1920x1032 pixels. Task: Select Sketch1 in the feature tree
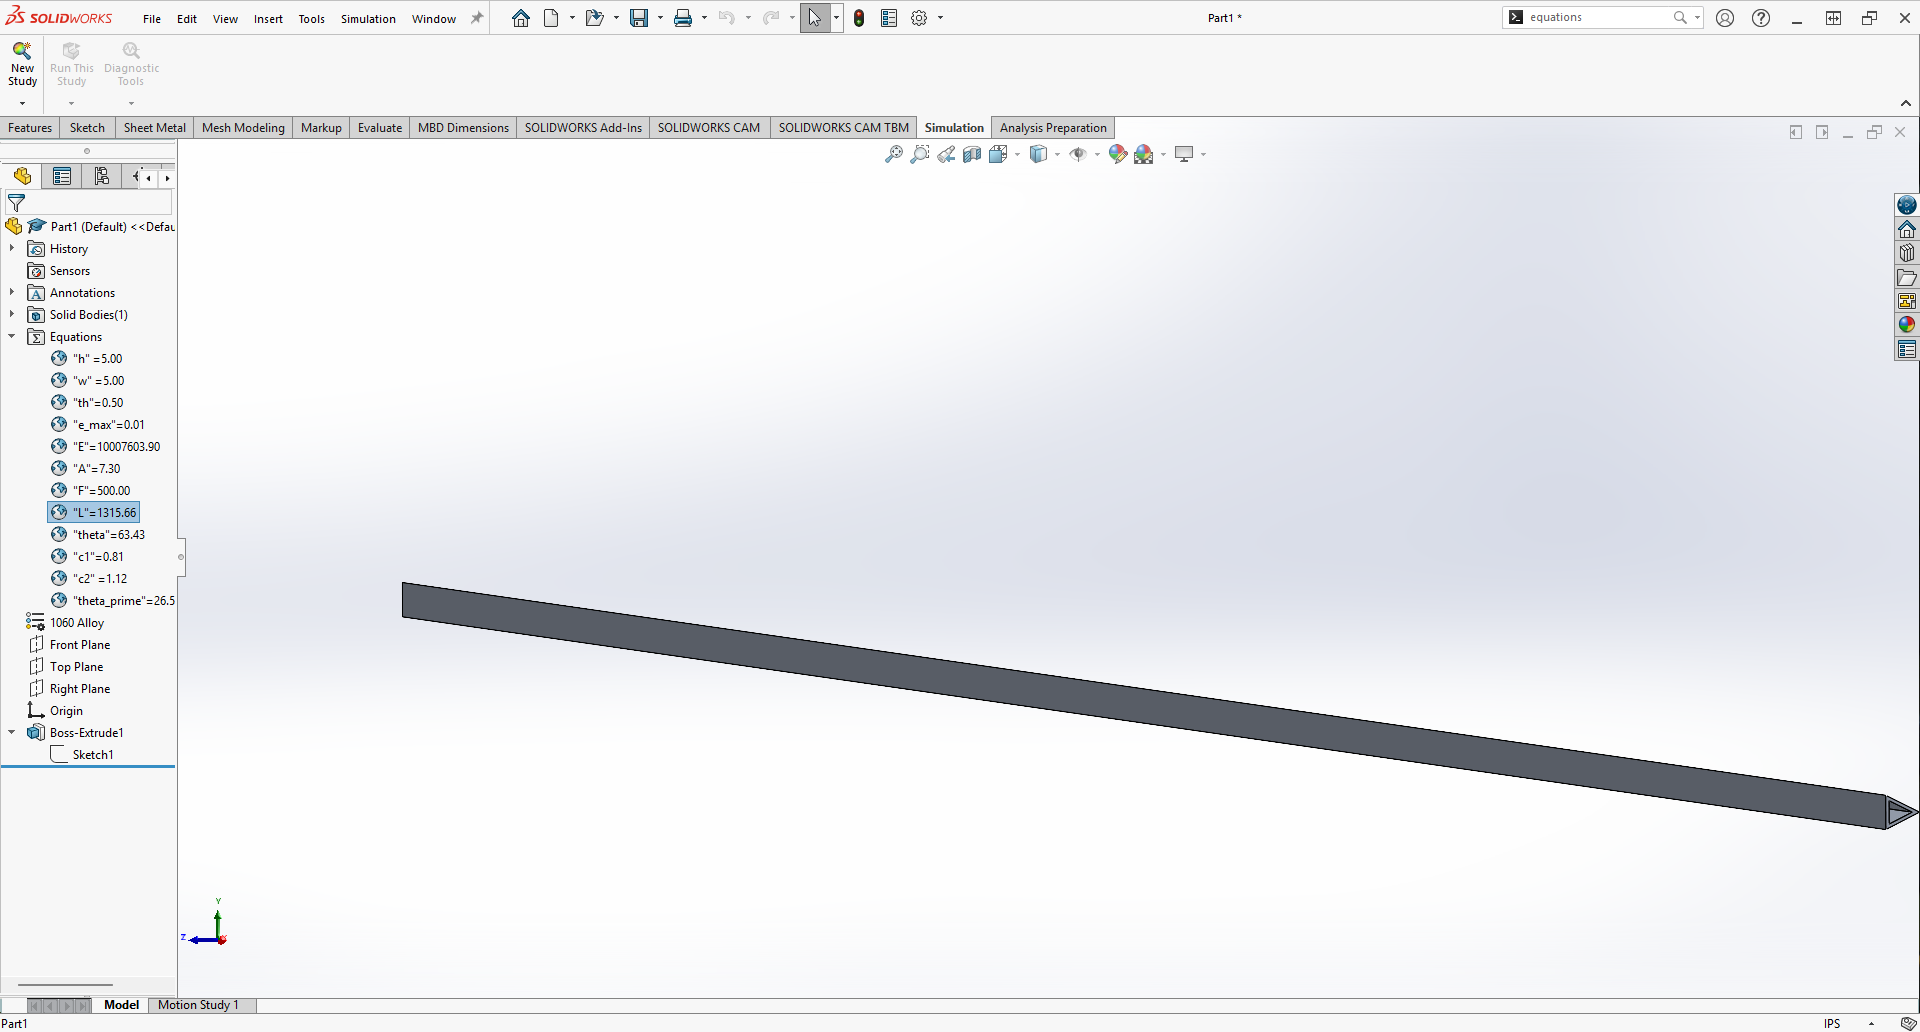click(82, 755)
